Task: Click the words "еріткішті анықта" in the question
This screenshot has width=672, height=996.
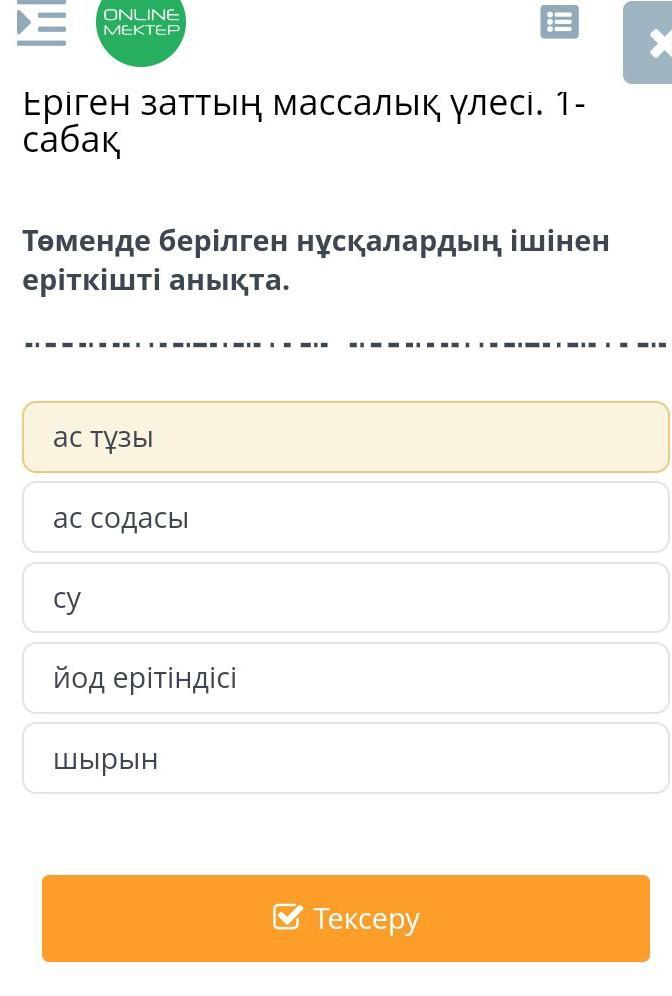Action: 156,281
